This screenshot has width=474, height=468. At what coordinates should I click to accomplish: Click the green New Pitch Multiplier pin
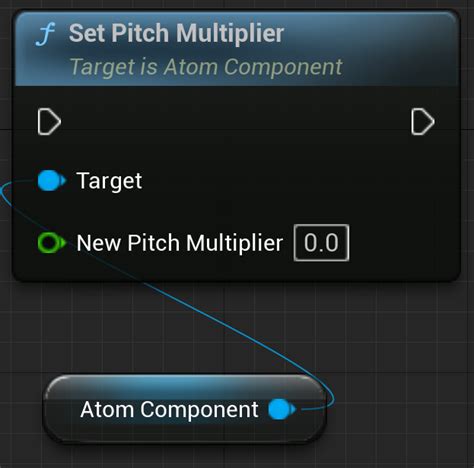point(51,243)
